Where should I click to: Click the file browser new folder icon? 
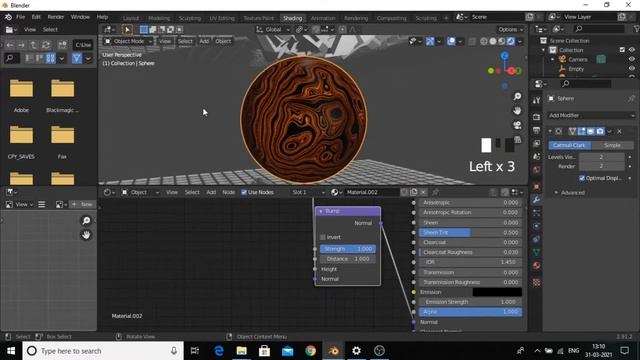pos(62,45)
